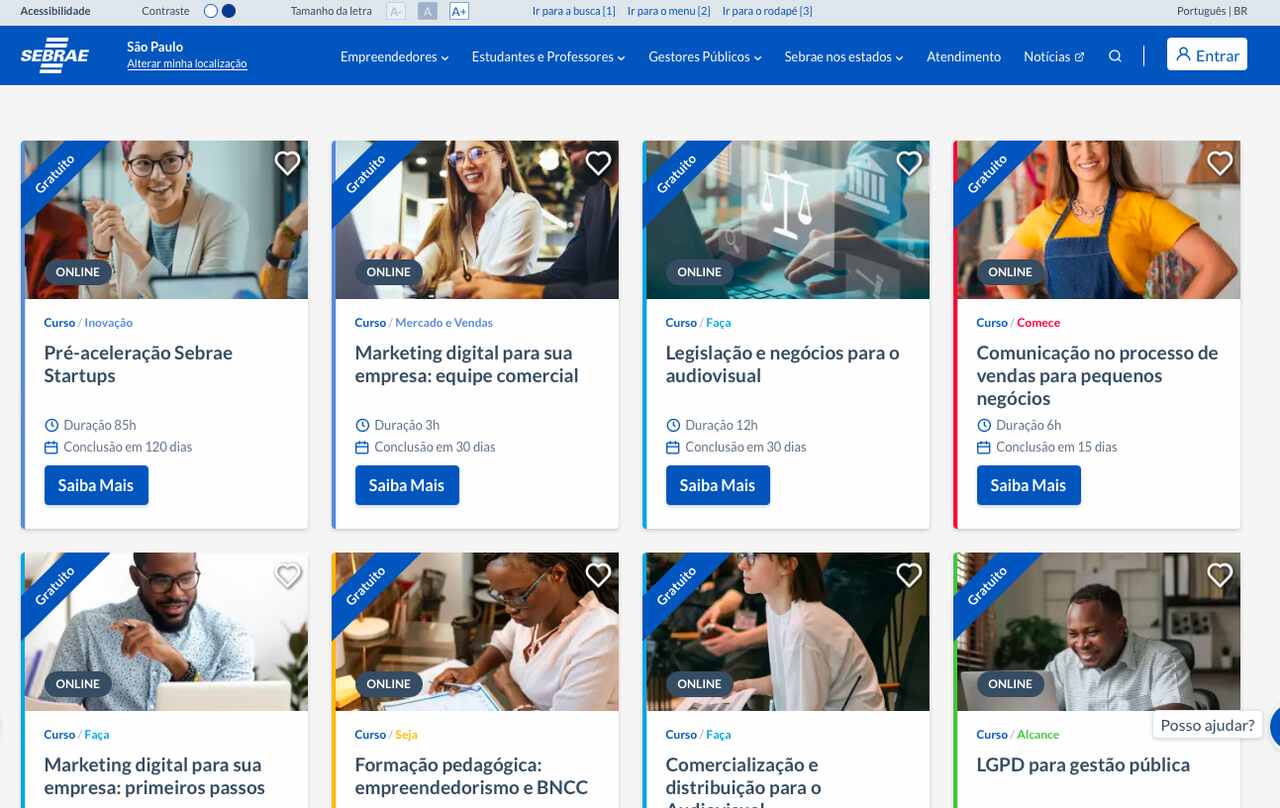Jump via Ir para a busca [1]
Image resolution: width=1280 pixels, height=808 pixels.
[574, 11]
